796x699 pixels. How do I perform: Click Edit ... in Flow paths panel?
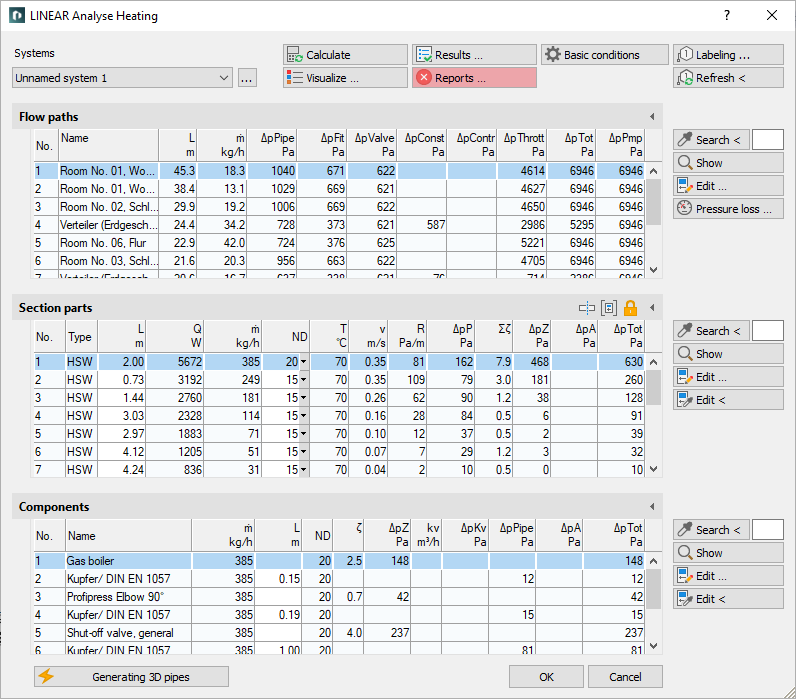[728, 186]
